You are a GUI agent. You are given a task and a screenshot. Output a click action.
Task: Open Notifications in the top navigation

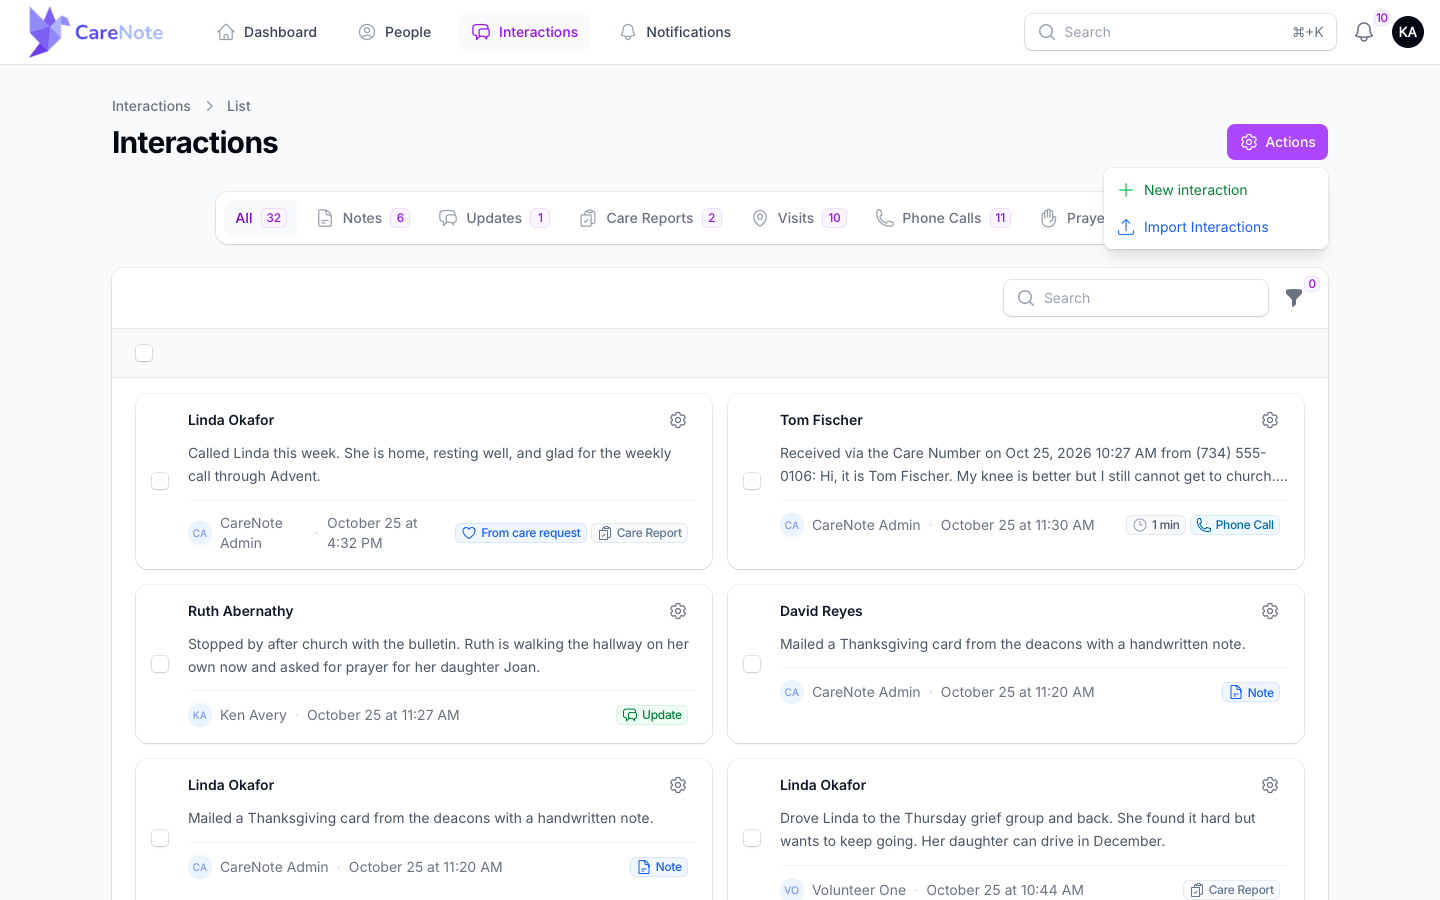(x=675, y=32)
